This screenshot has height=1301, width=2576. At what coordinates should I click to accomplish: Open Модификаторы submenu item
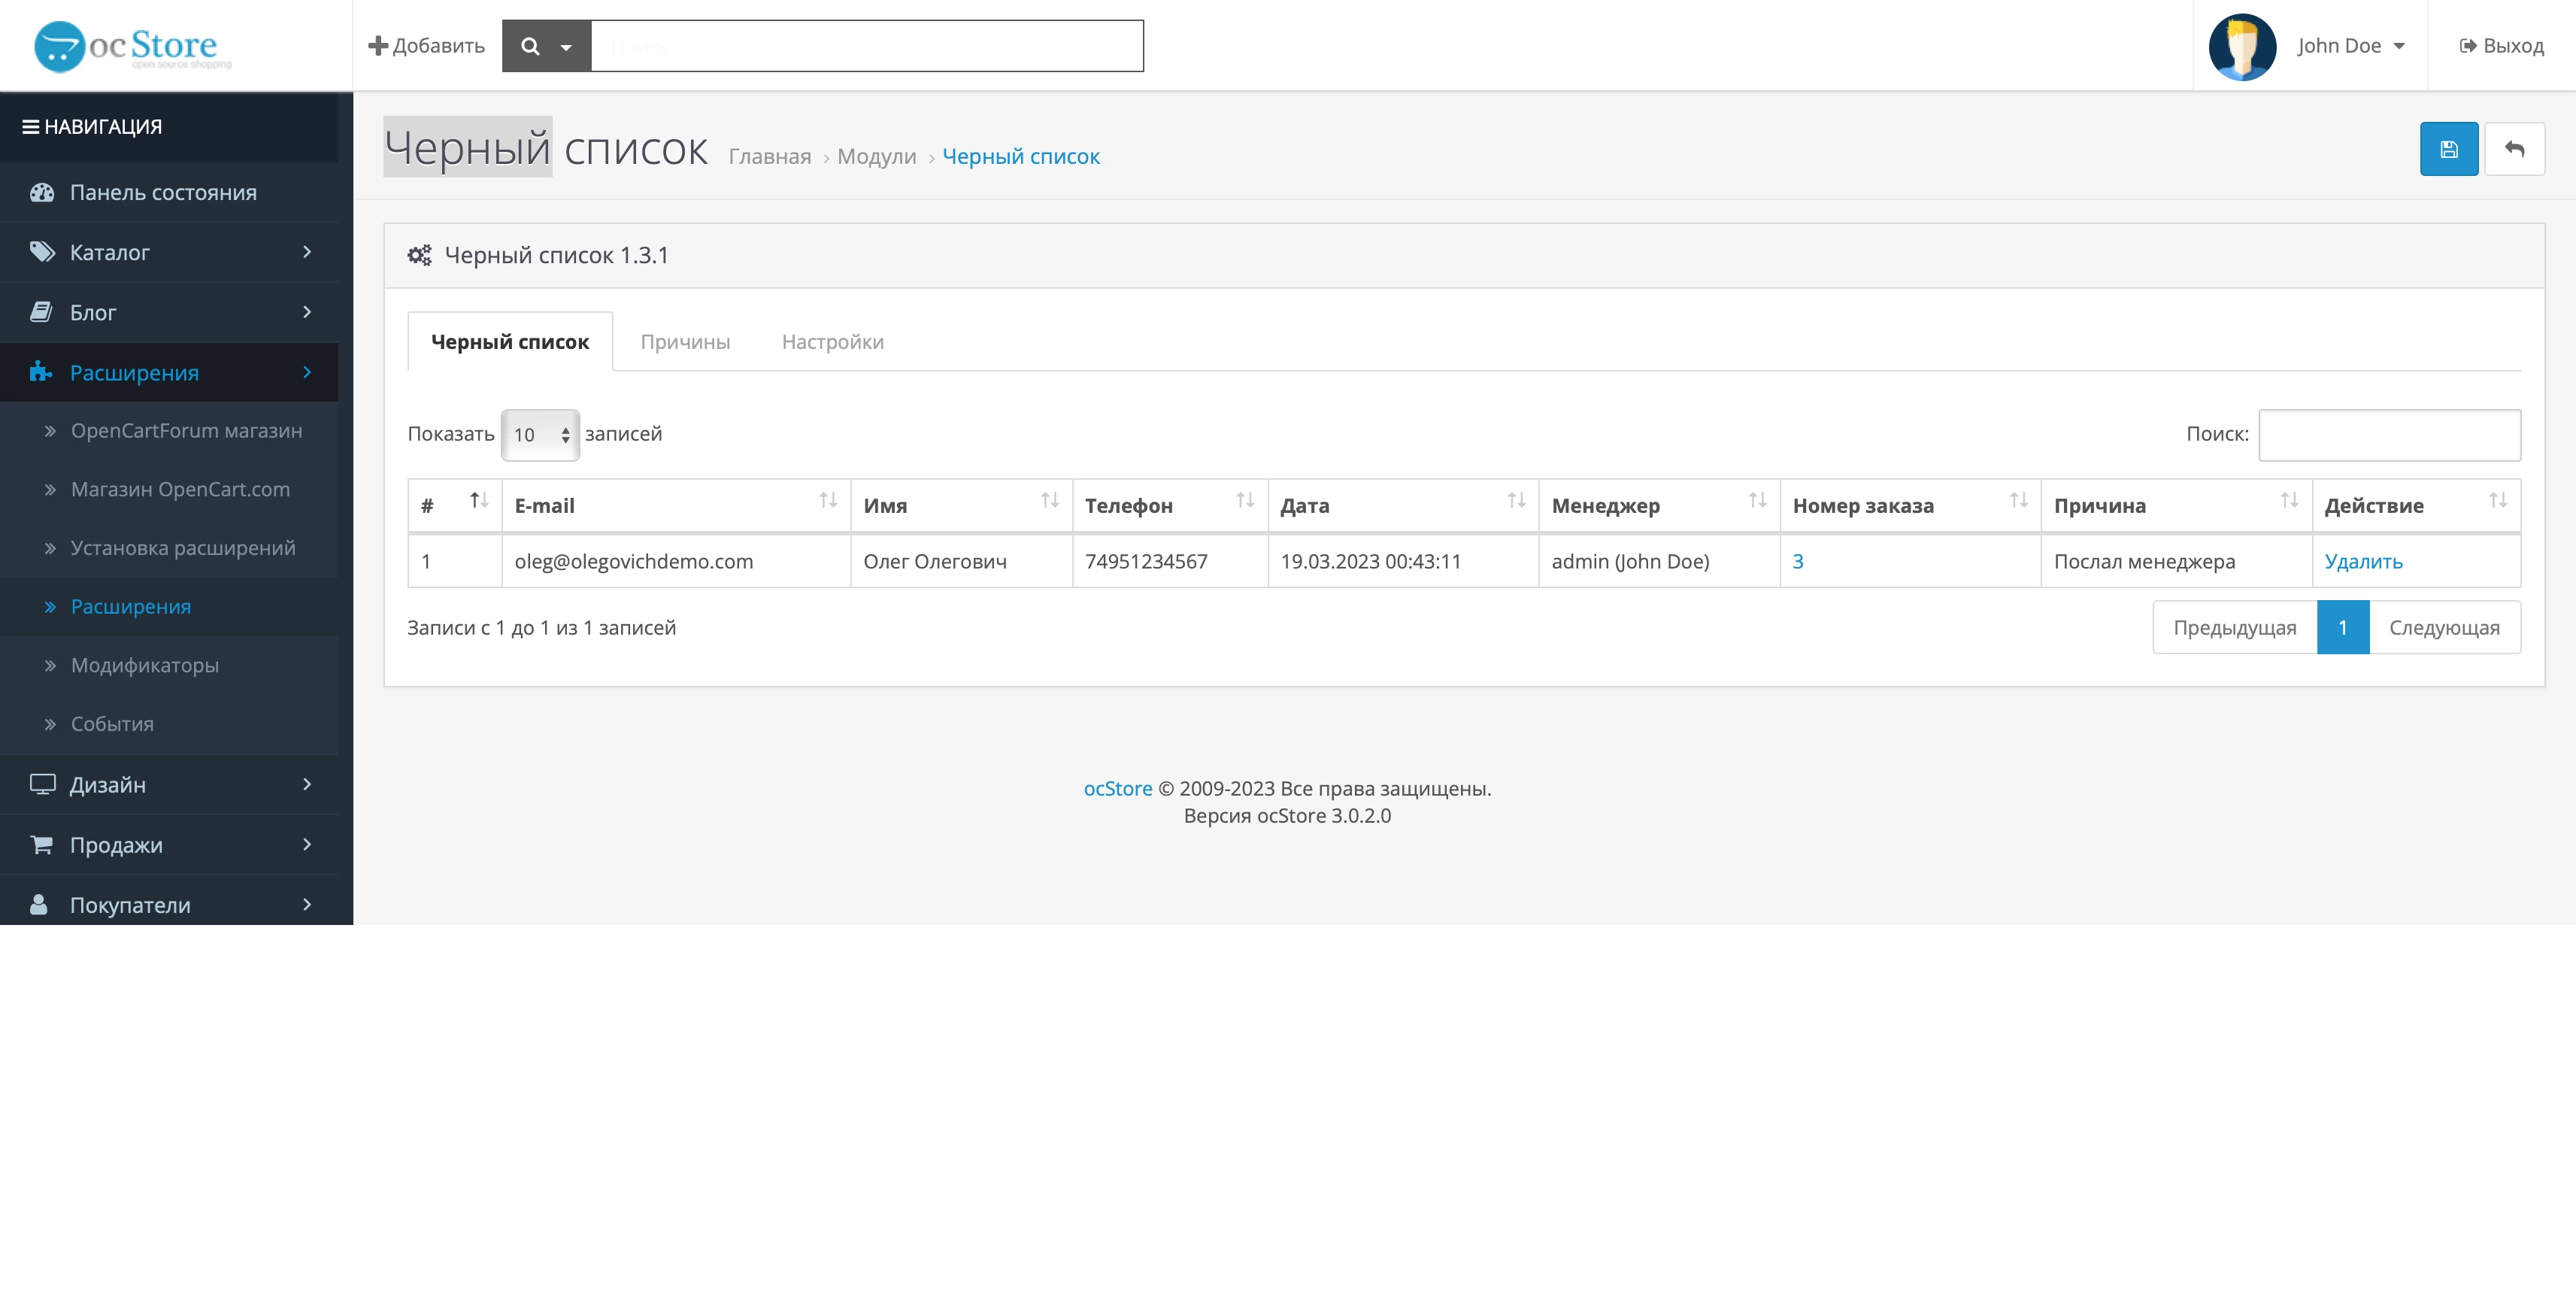169,666
